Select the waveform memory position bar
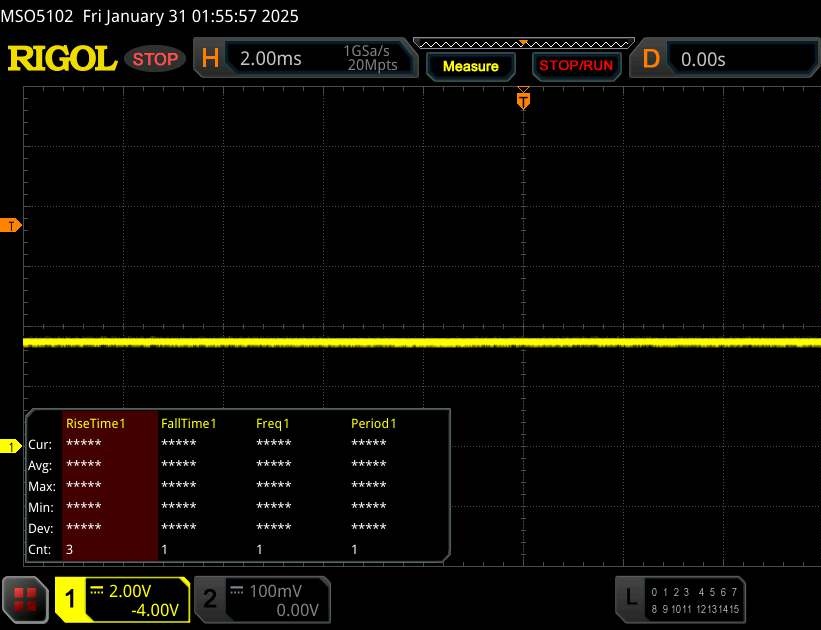821x630 pixels. [524, 43]
